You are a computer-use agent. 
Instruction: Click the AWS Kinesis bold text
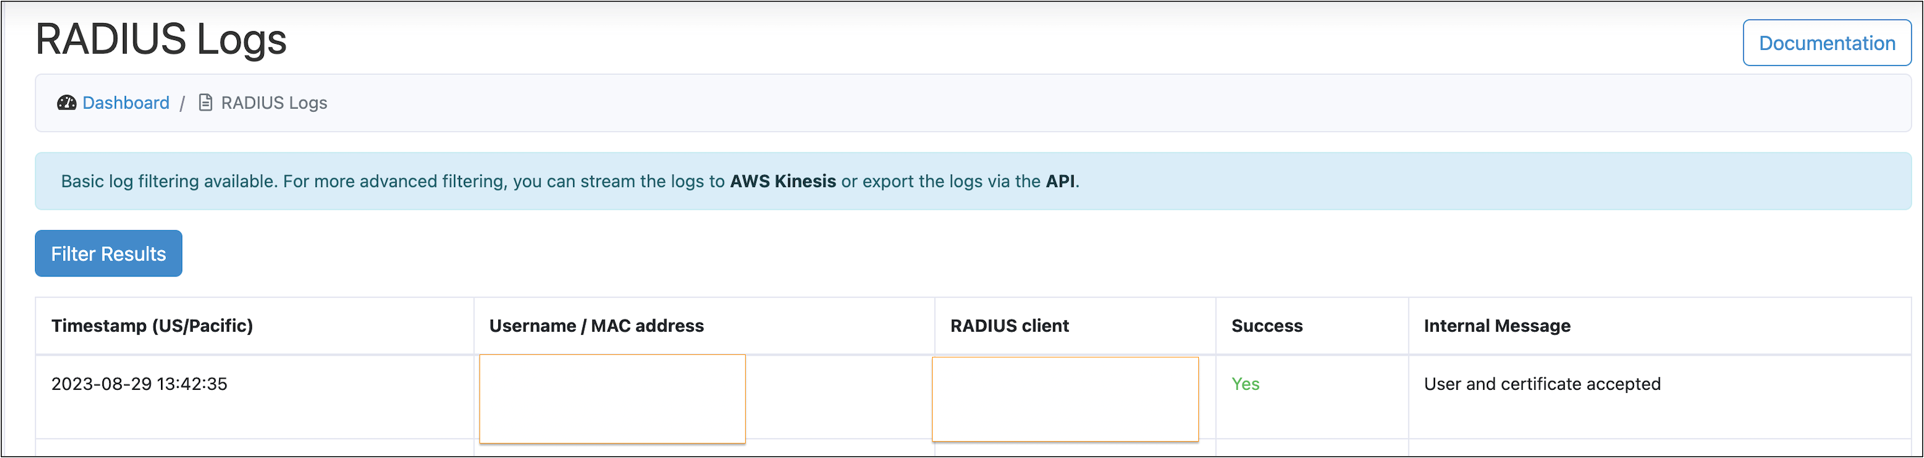pos(782,181)
